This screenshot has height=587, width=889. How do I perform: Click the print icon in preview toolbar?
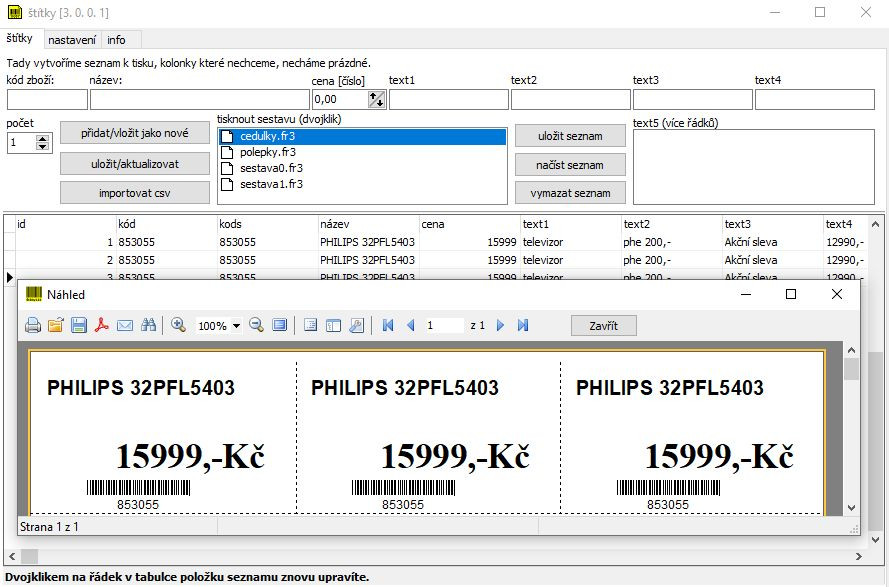[x=33, y=325]
